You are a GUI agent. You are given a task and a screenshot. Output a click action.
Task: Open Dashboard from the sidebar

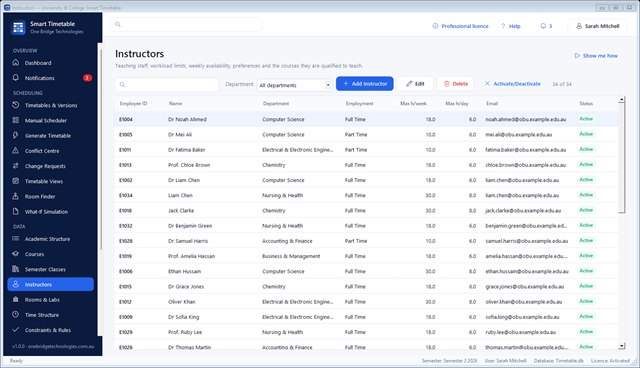(x=51, y=63)
